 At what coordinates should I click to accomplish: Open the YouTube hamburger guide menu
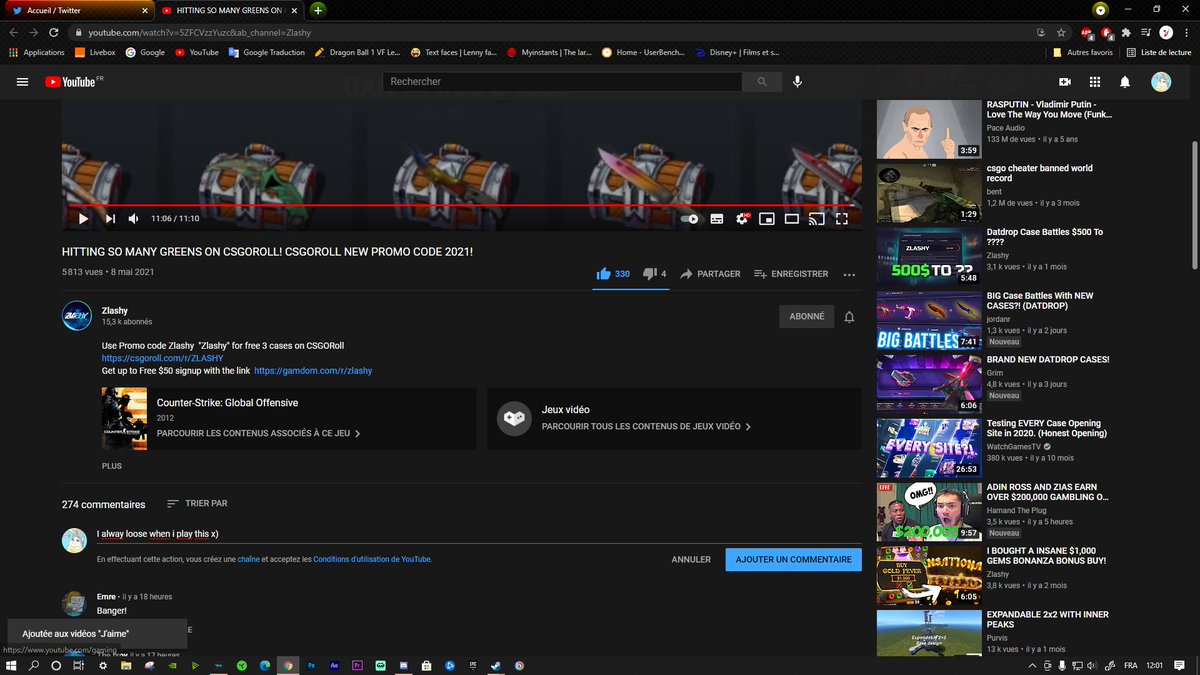pyautogui.click(x=22, y=82)
